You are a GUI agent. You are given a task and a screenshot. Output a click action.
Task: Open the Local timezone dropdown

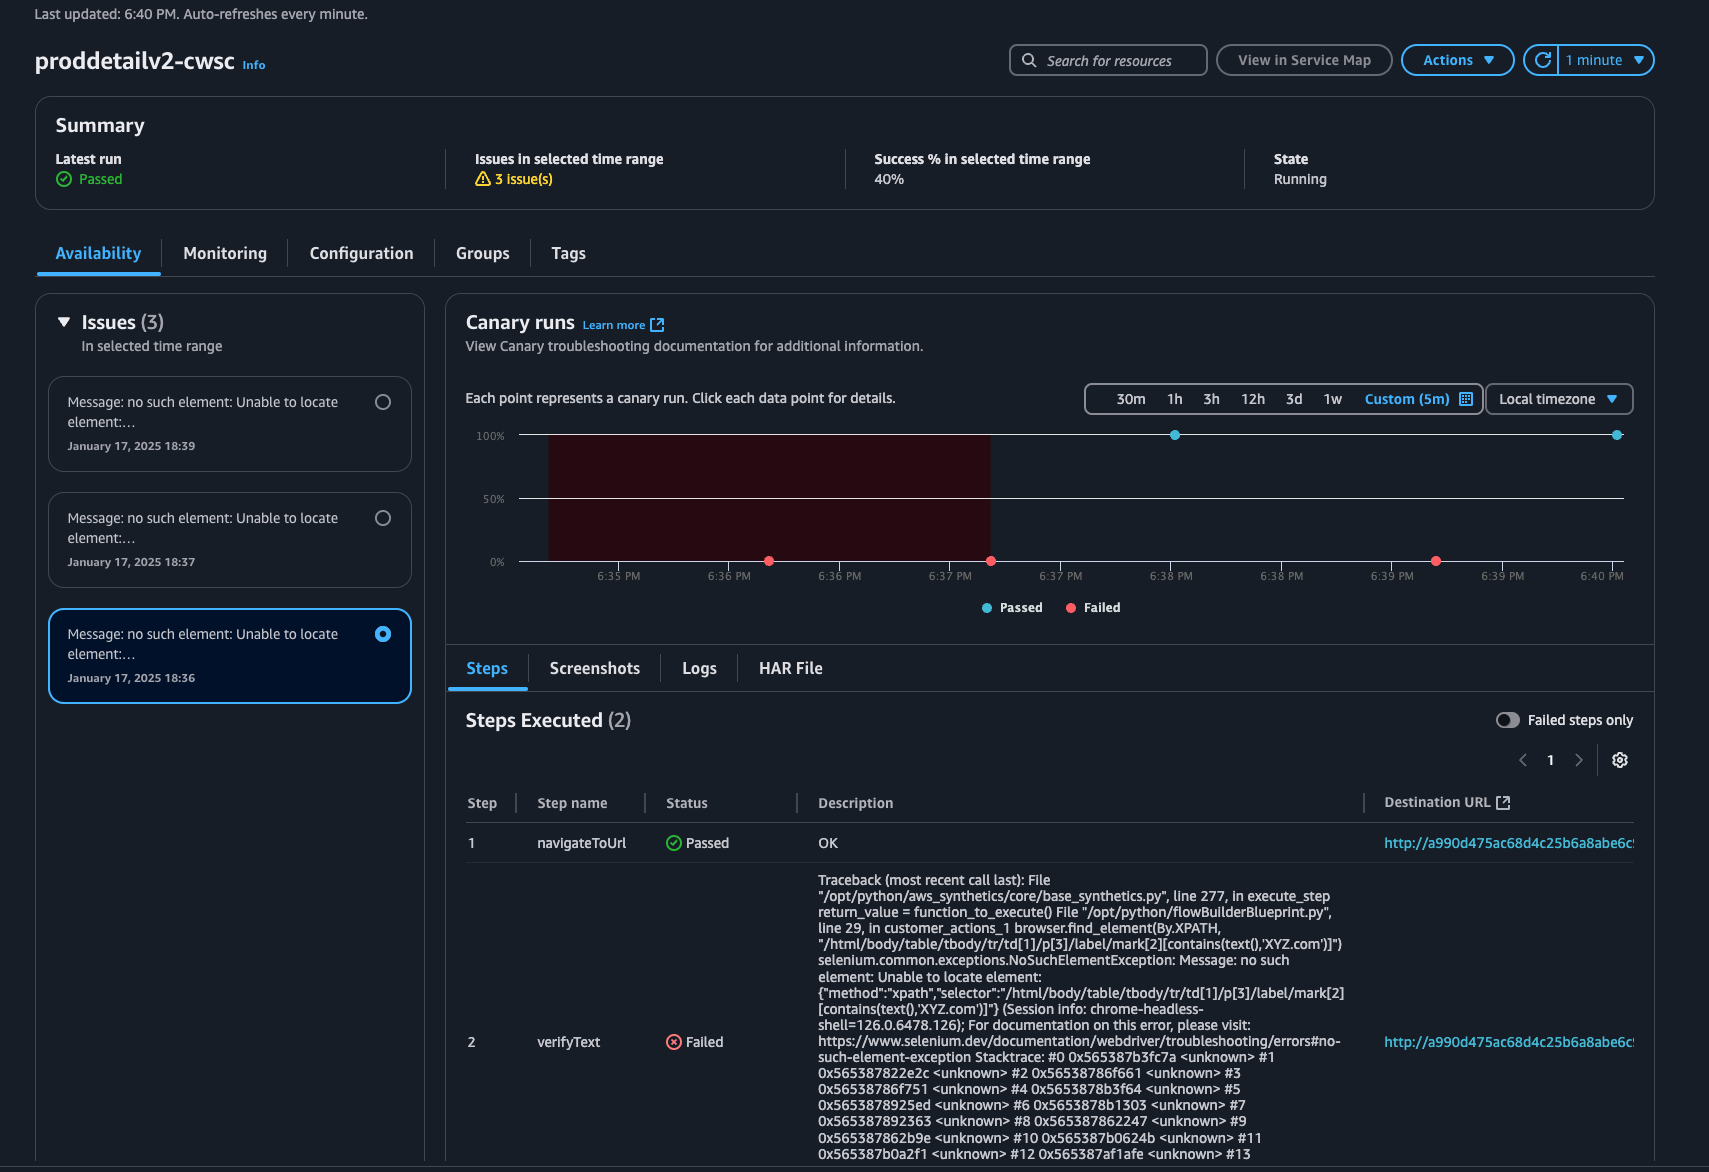tap(1558, 398)
